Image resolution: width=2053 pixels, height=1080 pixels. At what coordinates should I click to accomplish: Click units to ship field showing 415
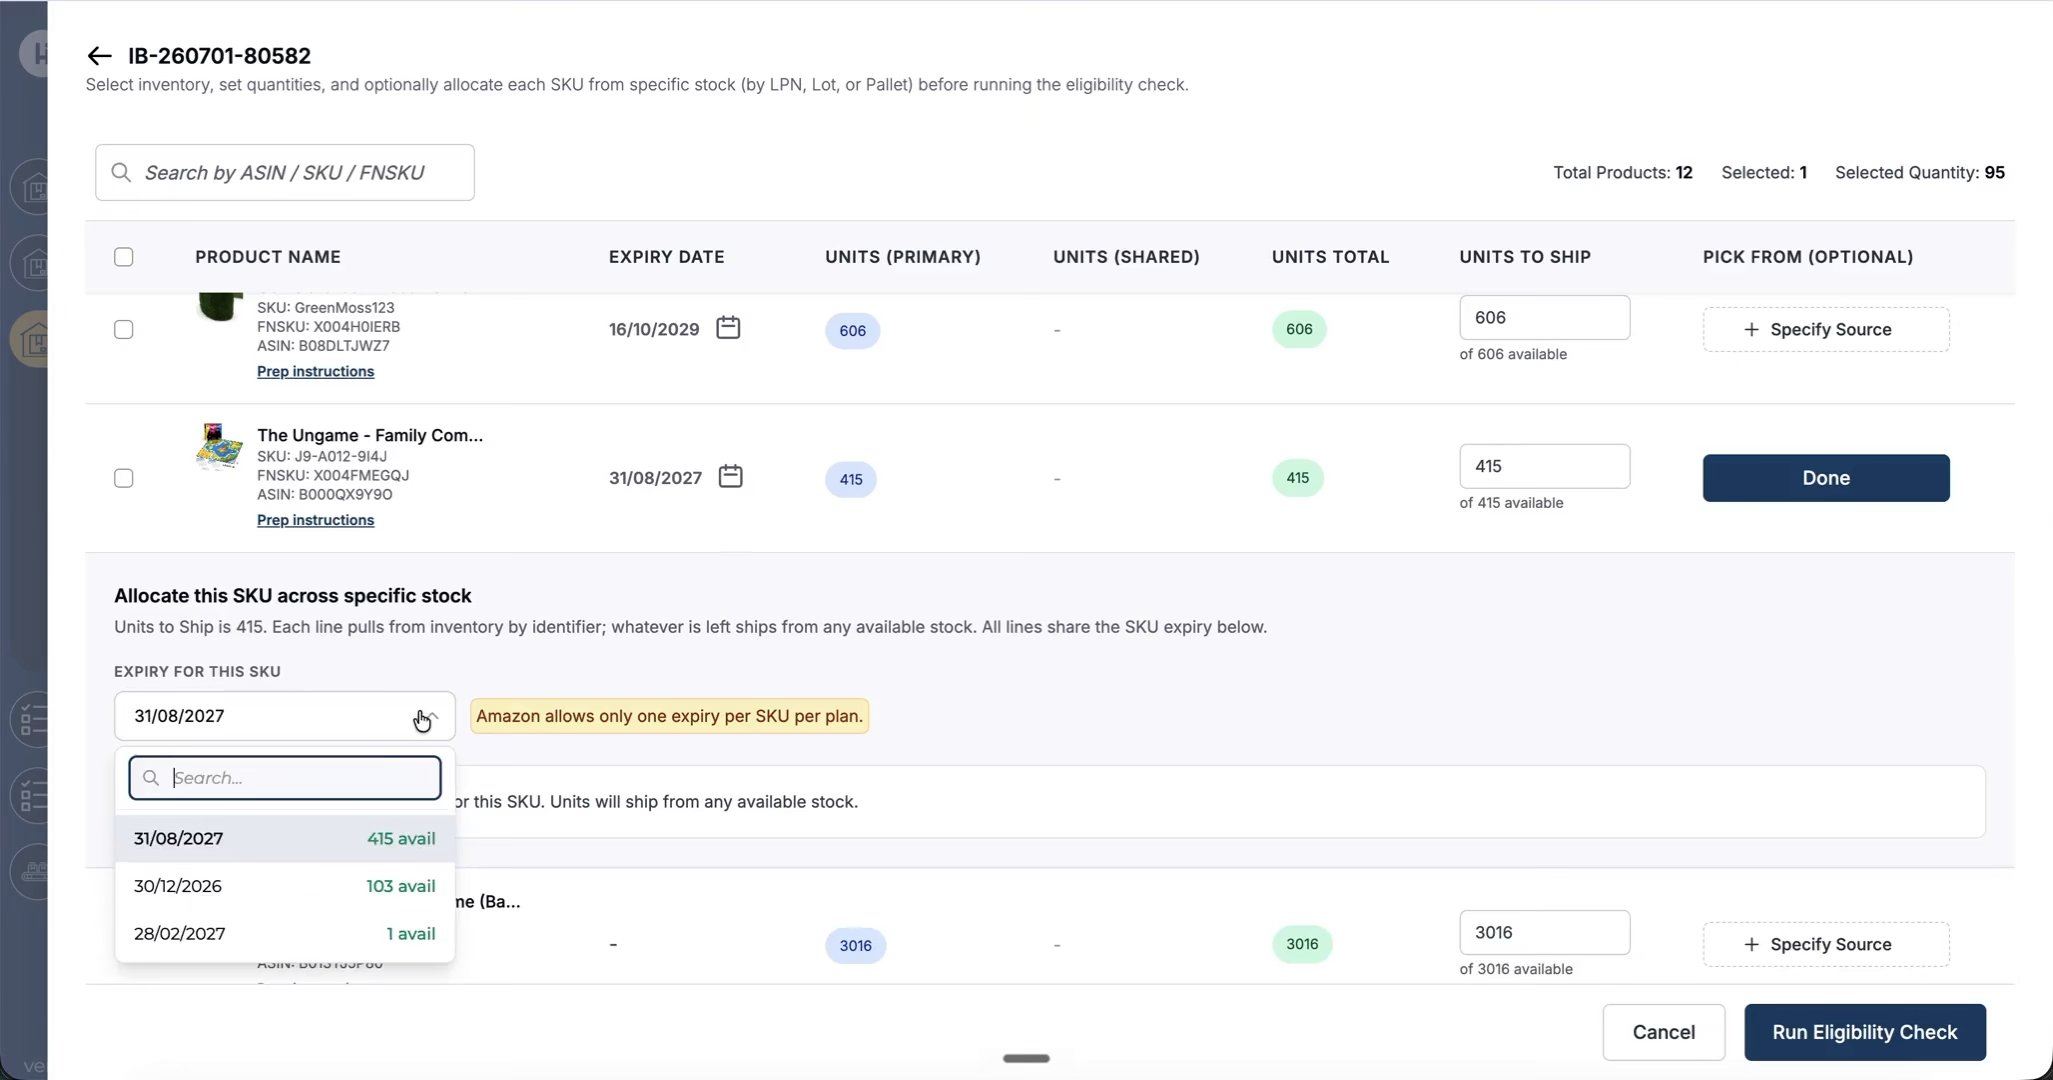pos(1544,466)
